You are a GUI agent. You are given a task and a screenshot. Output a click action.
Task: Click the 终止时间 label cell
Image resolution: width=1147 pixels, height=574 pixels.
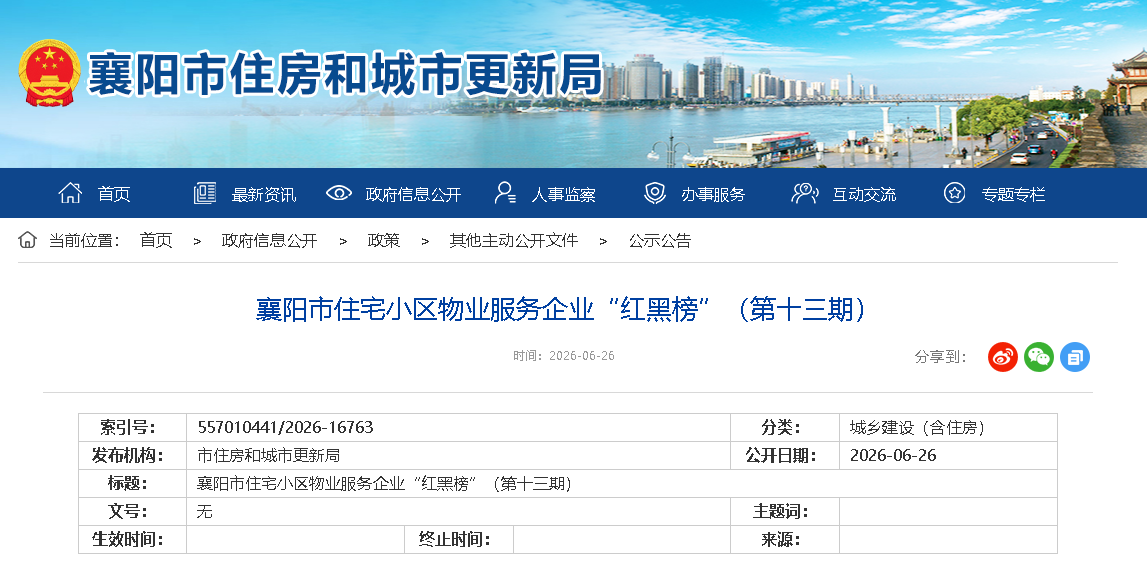pos(459,540)
